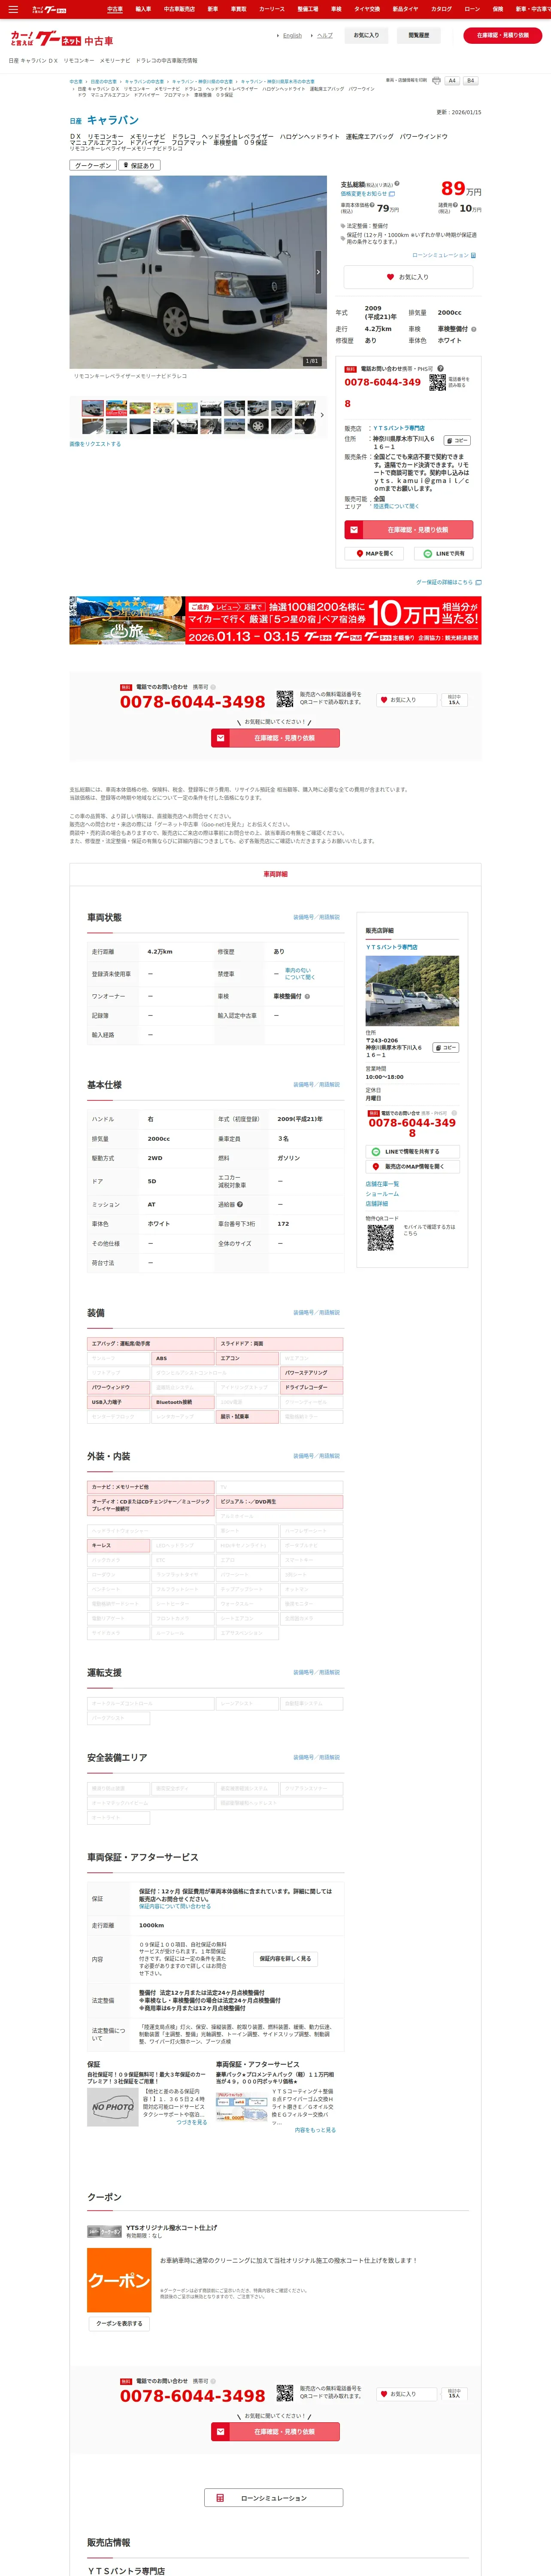551x2576 pixels.
Task: Click heart お気に入り button in mid-page phone section
Action: 407,700
